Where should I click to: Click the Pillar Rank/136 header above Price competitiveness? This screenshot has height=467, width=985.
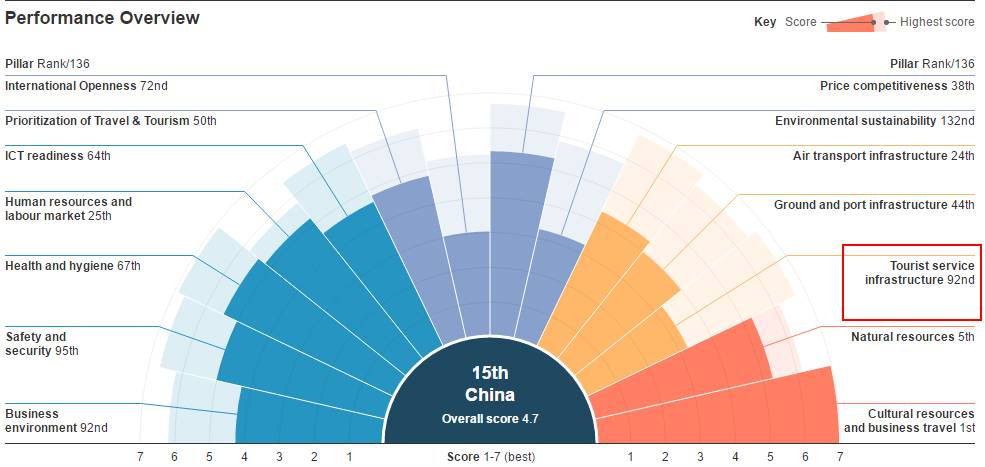932,63
